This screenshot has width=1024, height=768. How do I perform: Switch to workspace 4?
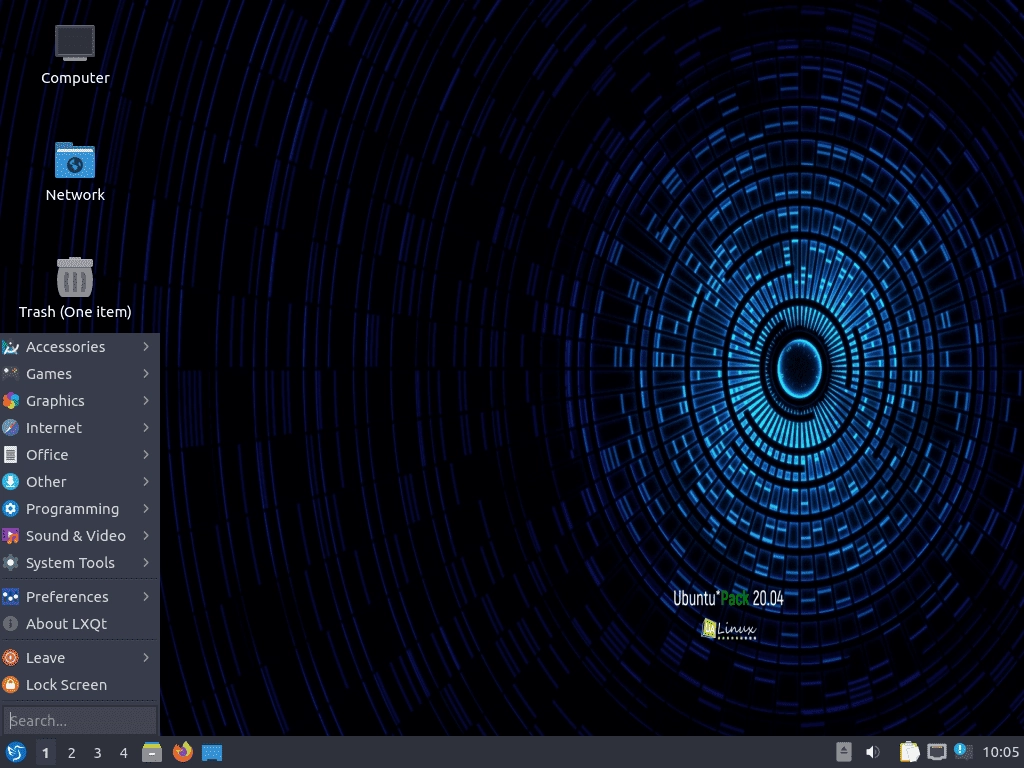(x=123, y=753)
